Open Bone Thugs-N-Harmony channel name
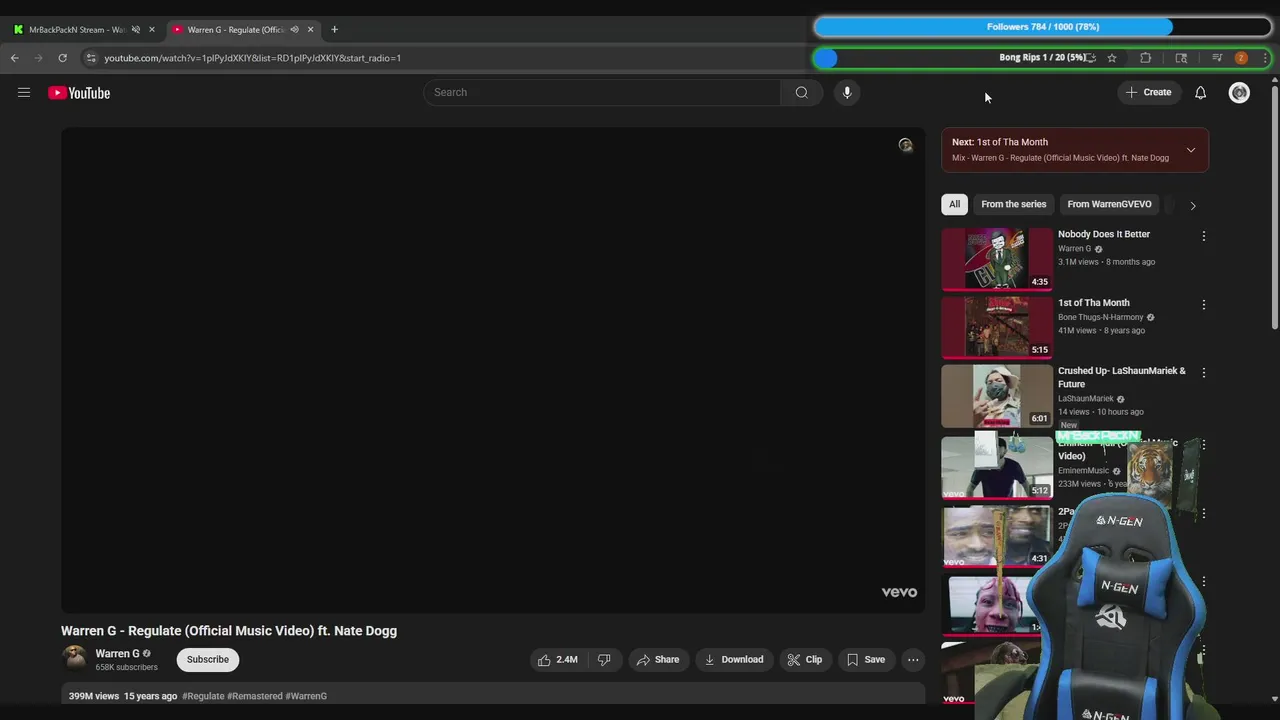1280x720 pixels. click(x=1100, y=318)
